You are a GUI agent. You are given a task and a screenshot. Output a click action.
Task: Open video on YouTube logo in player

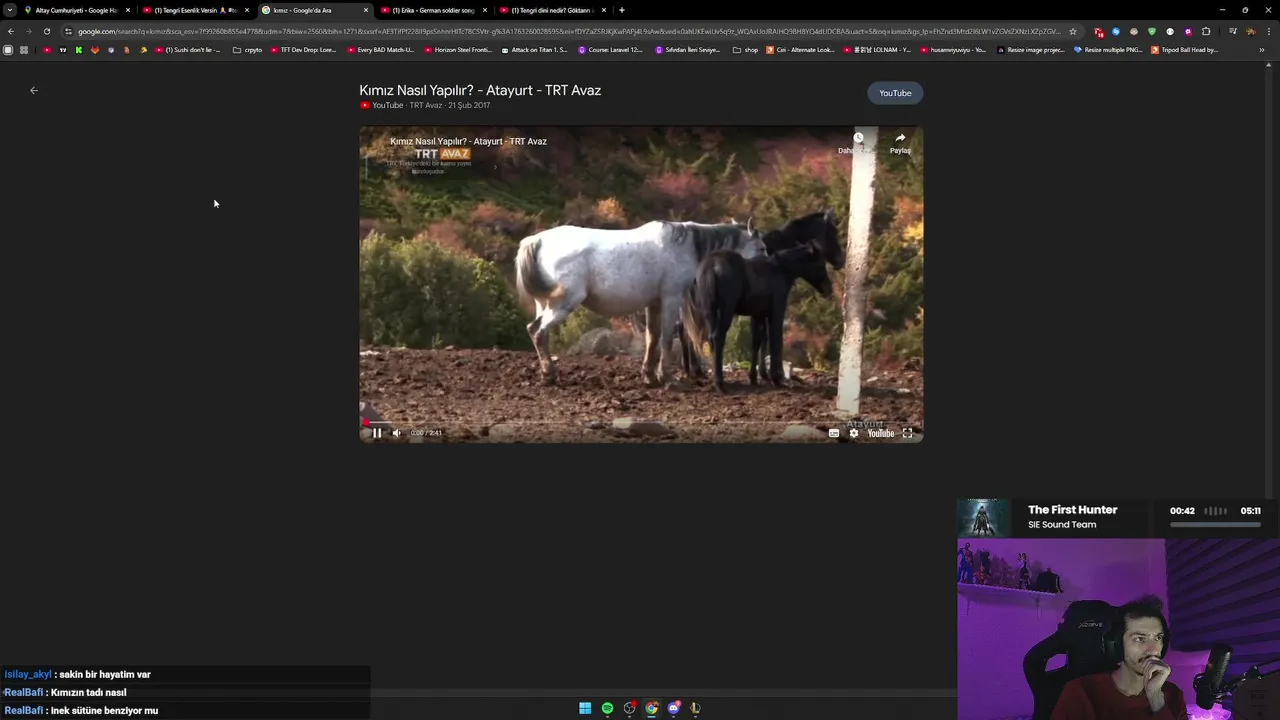tap(881, 433)
